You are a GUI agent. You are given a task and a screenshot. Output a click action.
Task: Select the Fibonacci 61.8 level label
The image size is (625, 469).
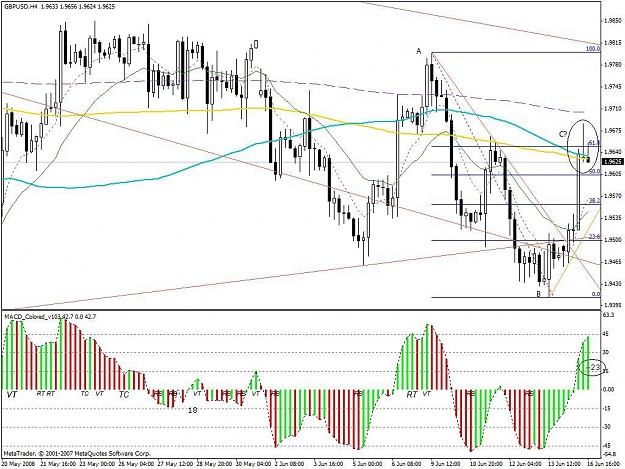[594, 143]
